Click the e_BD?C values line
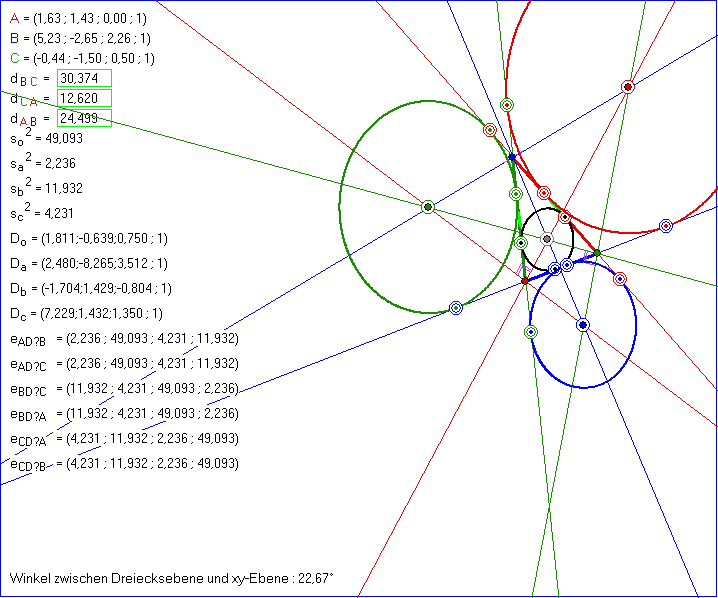718x598 pixels. [x=125, y=389]
